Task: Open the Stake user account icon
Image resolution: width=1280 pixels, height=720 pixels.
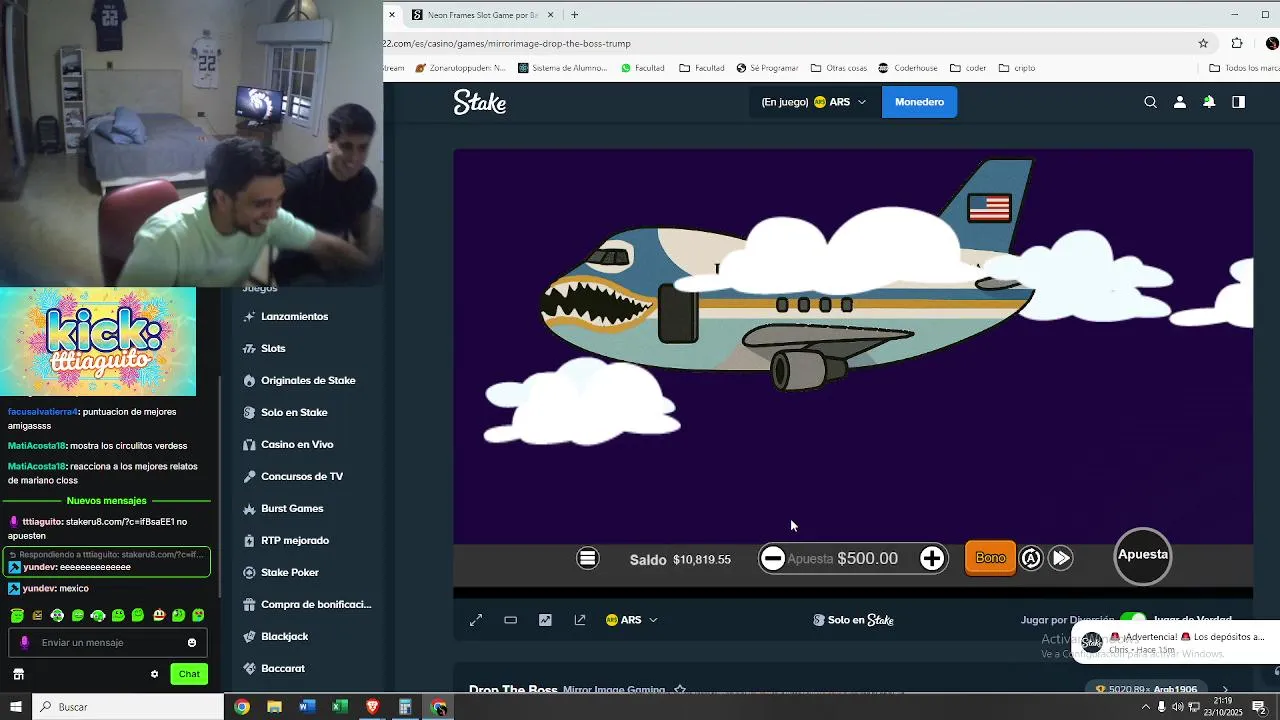Action: tap(1180, 102)
